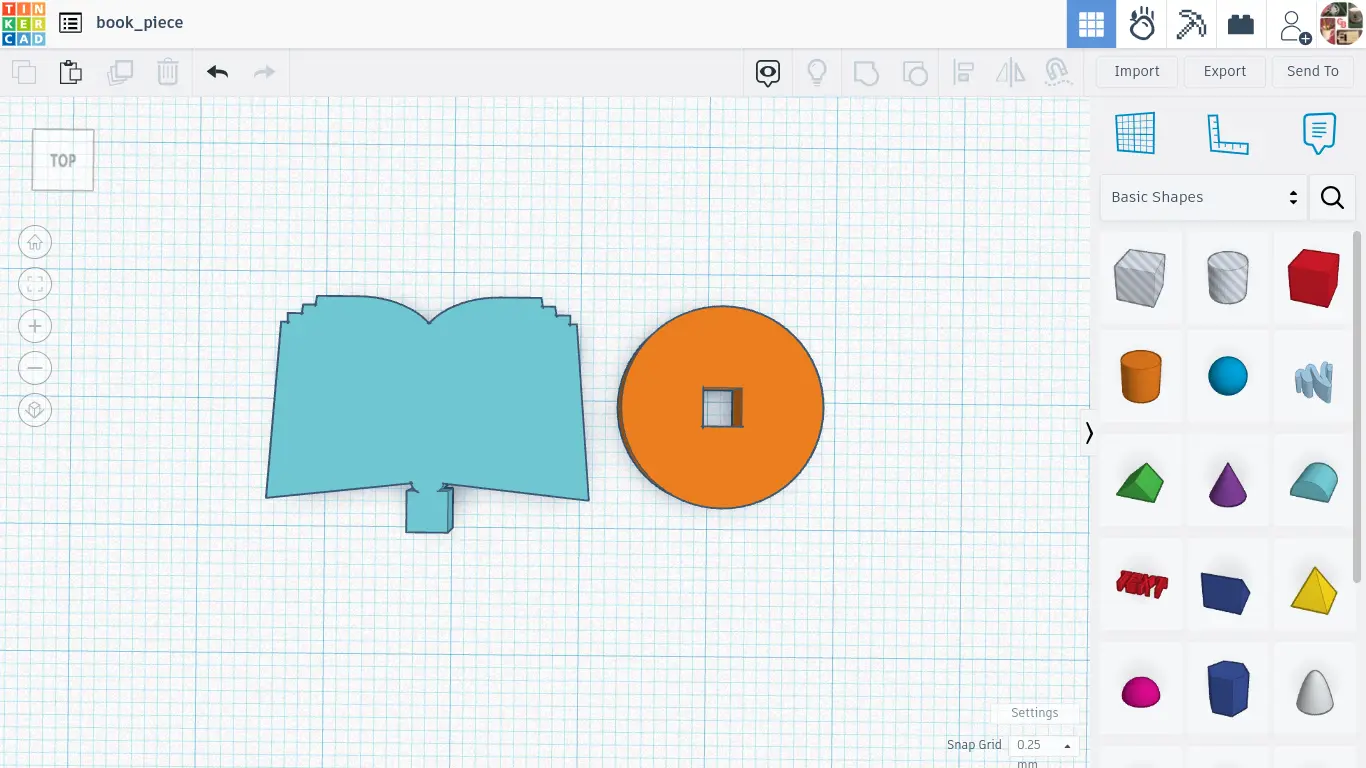1366x768 pixels.
Task: Open the Workplane tool
Action: click(x=1135, y=133)
